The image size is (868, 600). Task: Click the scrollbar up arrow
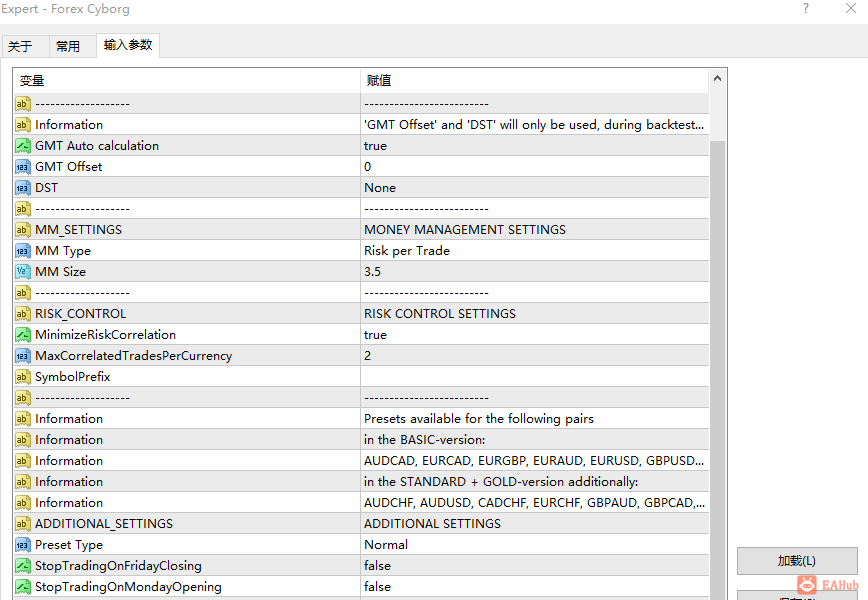717,79
